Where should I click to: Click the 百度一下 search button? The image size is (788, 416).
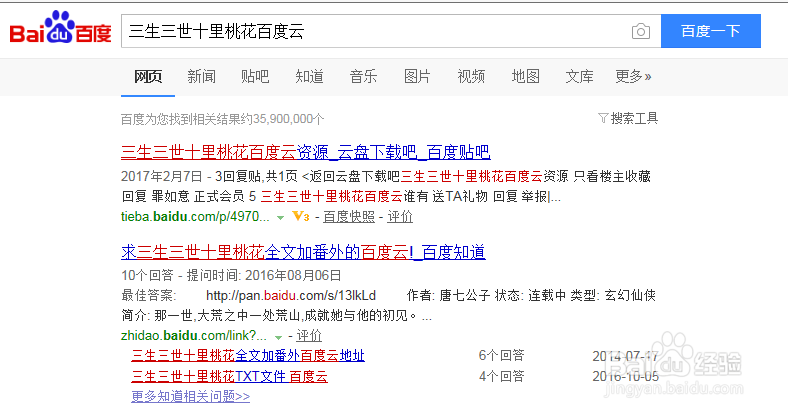click(x=711, y=31)
